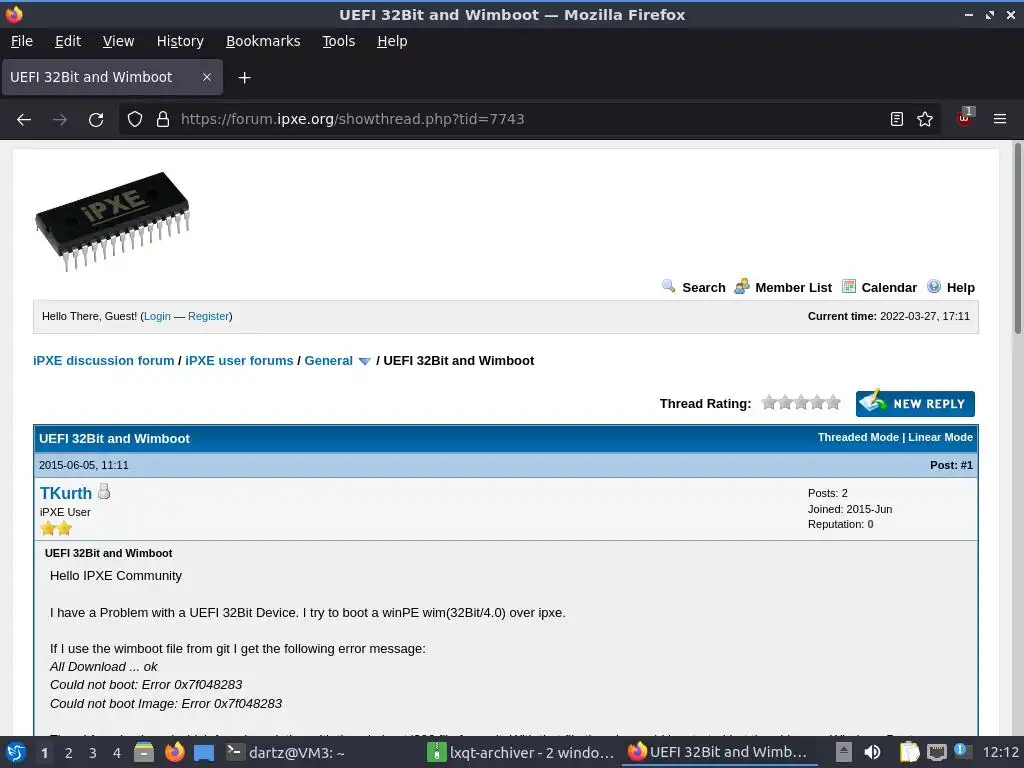The height and width of the screenshot is (768, 1024).
Task: Close the UEFI 32Bit and Wimboot tab
Action: click(207, 77)
